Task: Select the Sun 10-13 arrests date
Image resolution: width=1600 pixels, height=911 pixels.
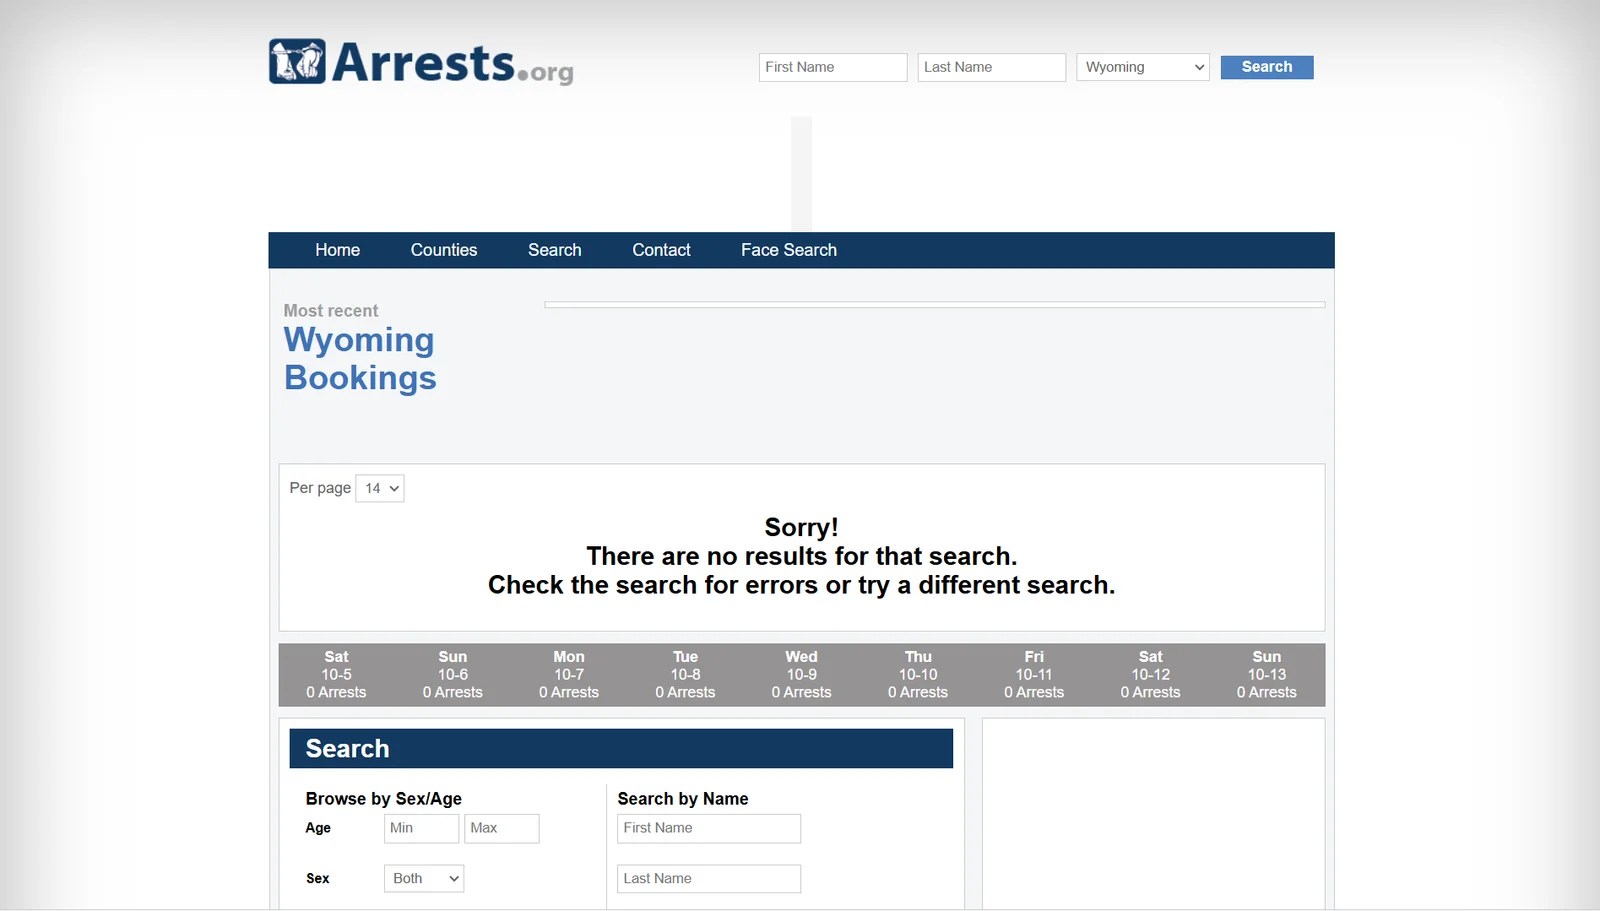Action: tap(1267, 675)
